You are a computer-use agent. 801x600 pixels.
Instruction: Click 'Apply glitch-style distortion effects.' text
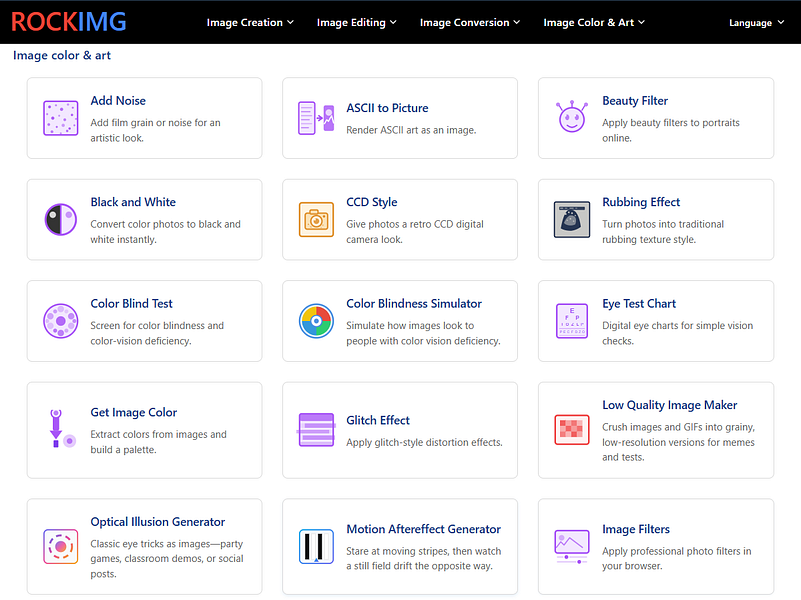(x=425, y=443)
